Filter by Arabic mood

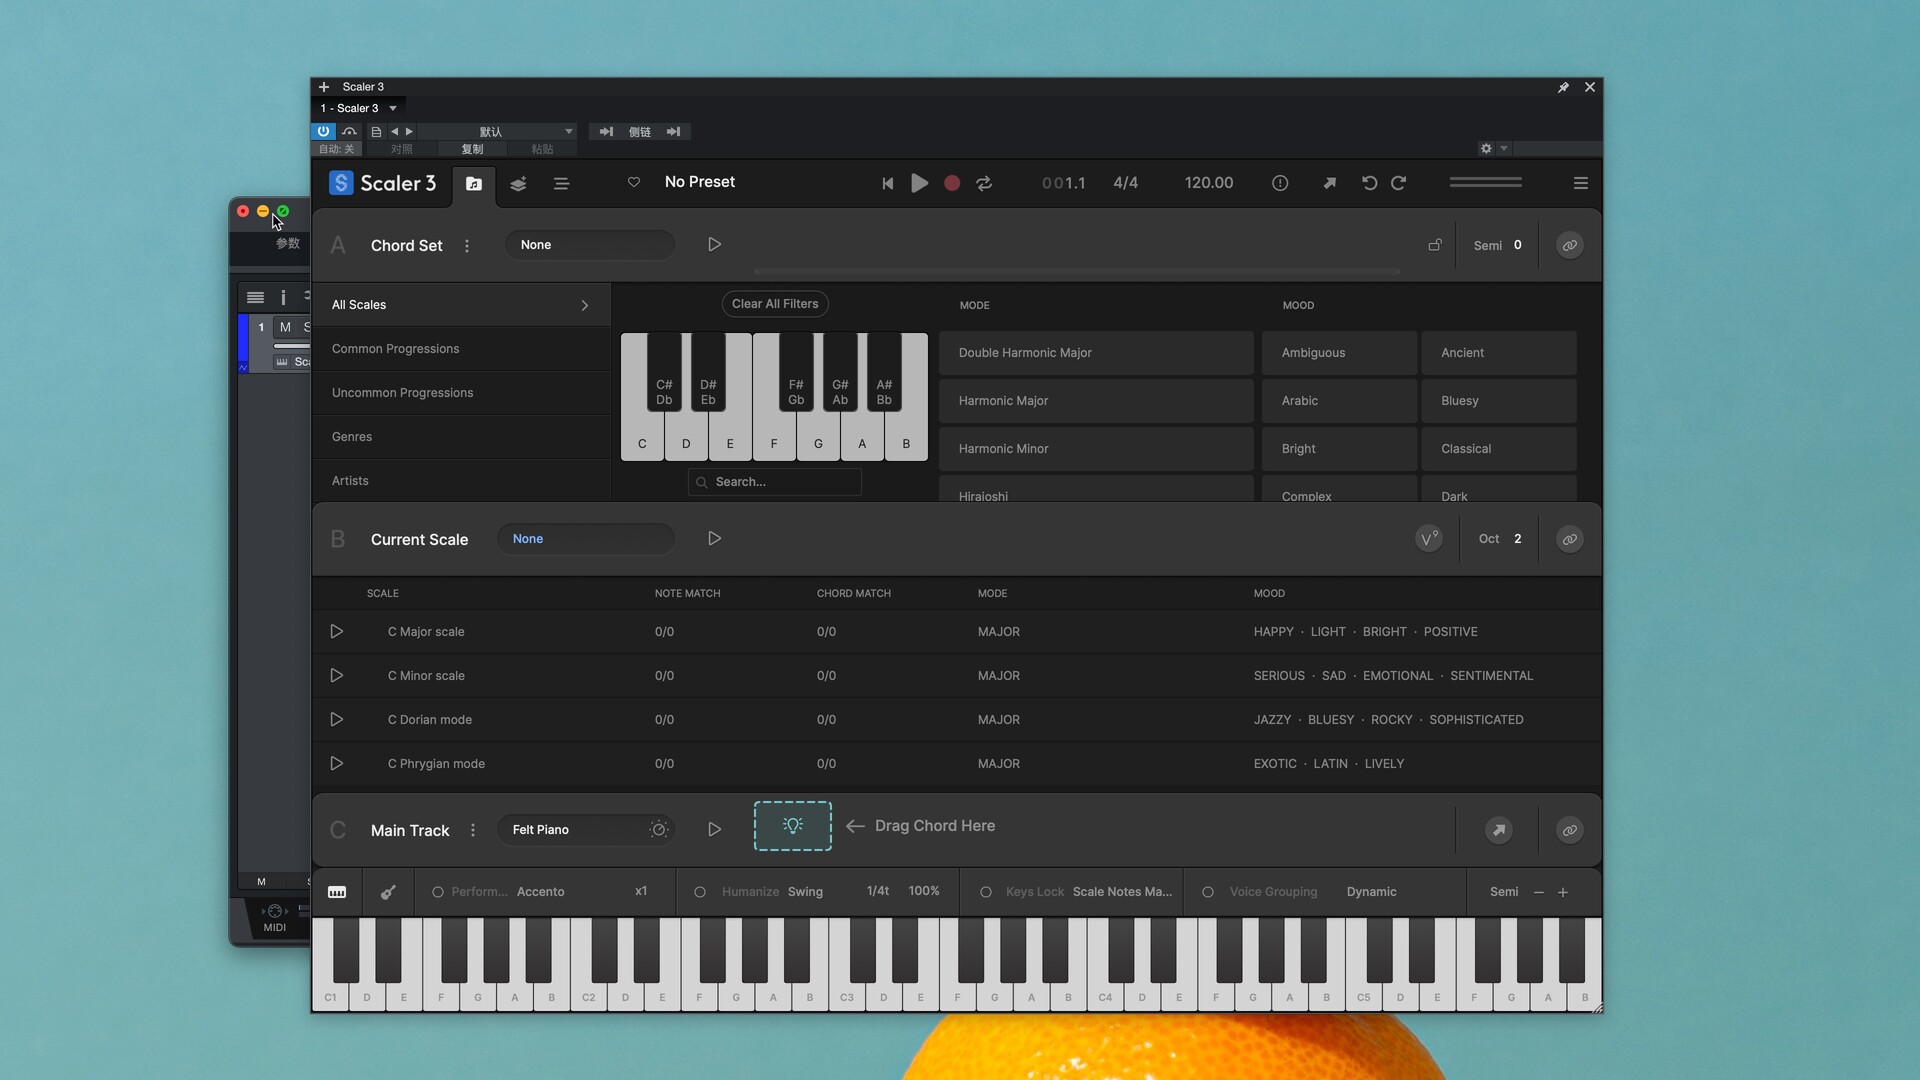(1339, 401)
